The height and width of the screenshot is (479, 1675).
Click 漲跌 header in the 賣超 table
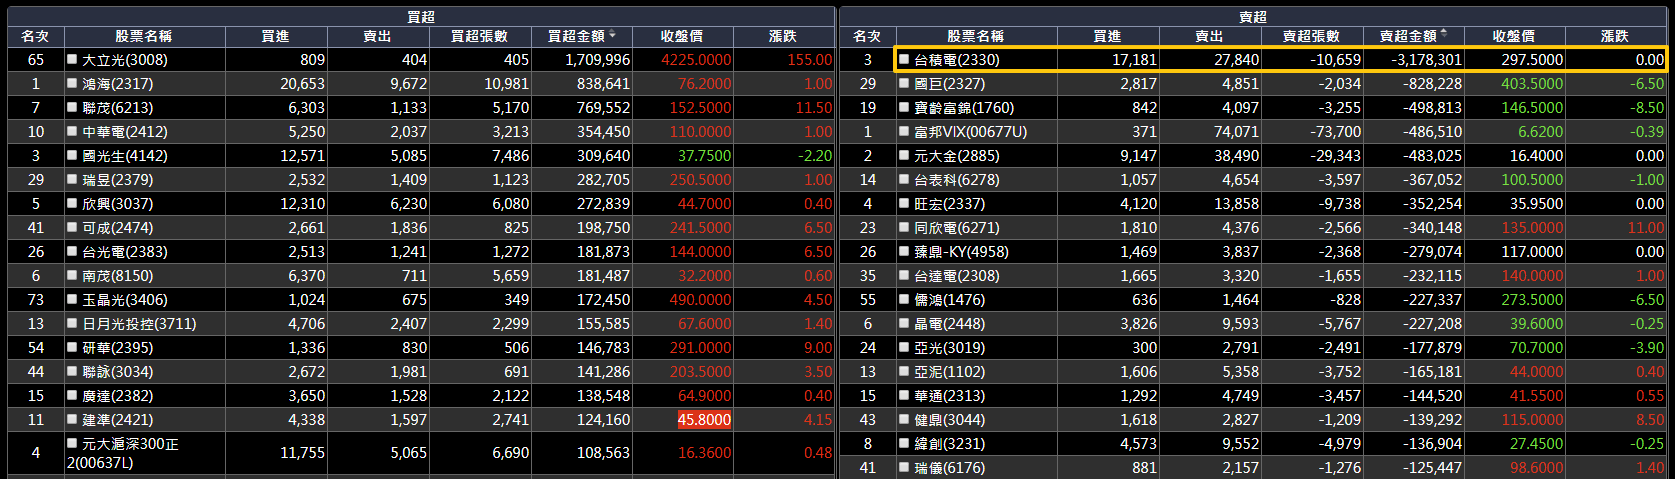(1614, 36)
